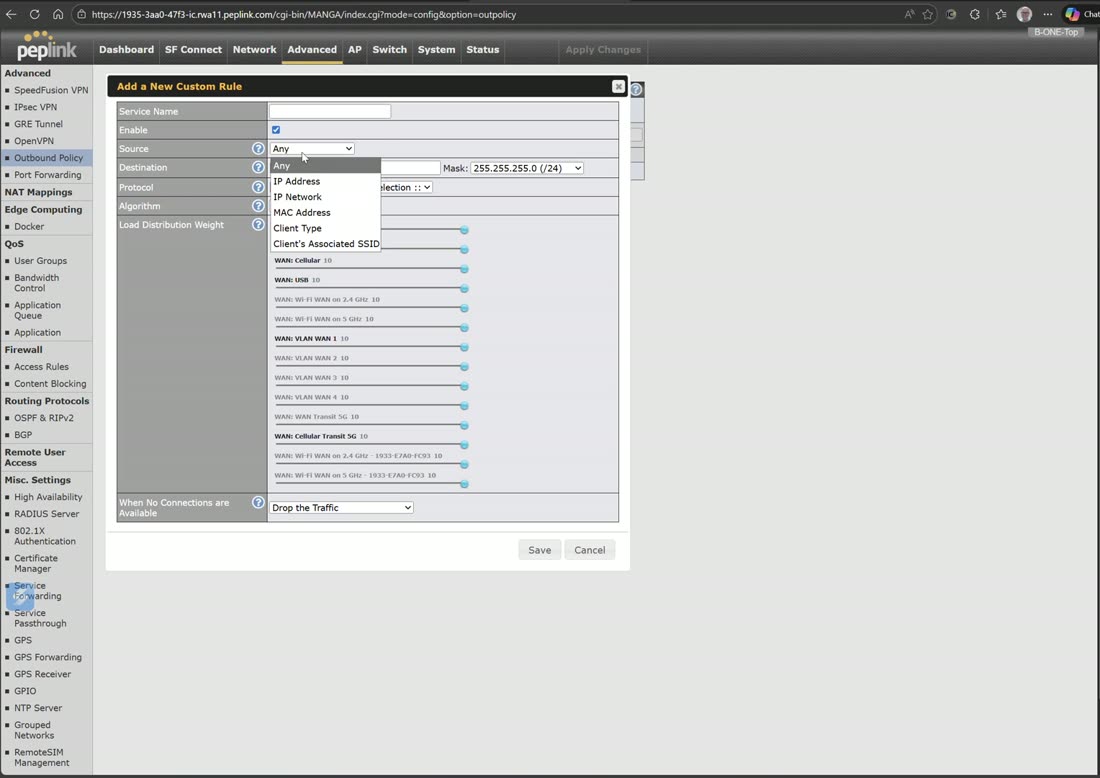Adjust the WAN: VLAN WAN 1 weight slider
1100x778 pixels.
coord(464,347)
